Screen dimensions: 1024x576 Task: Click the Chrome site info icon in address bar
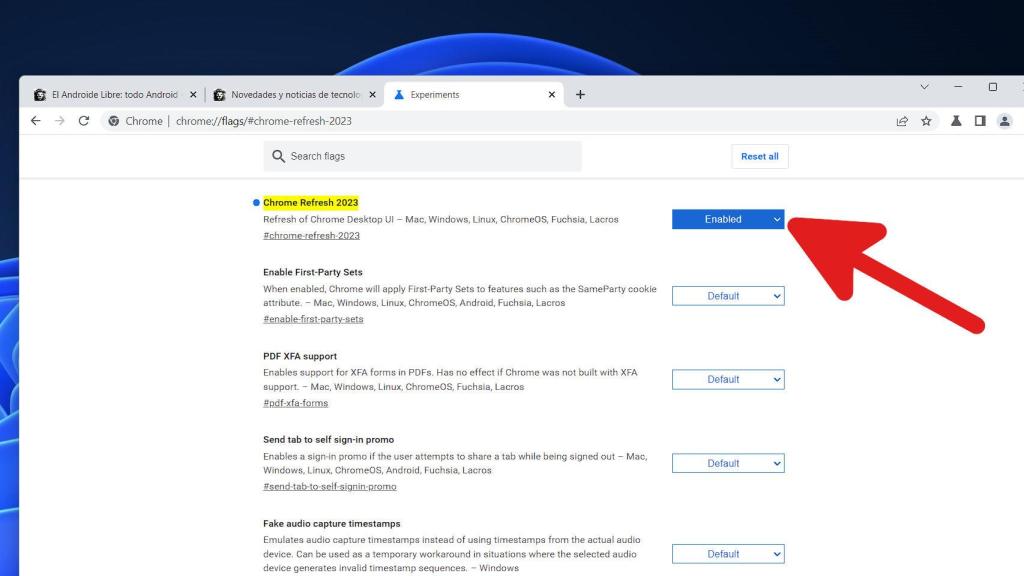pyautogui.click(x=114, y=121)
